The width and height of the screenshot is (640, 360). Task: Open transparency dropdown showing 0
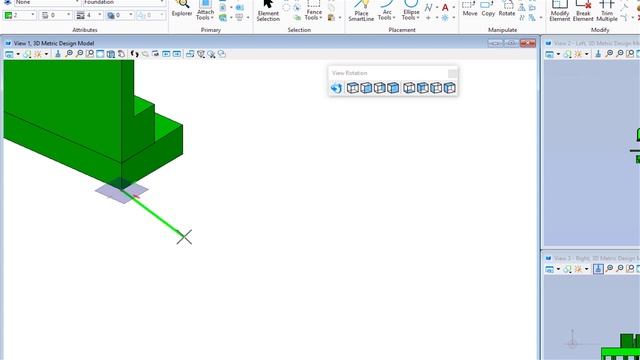click(x=131, y=15)
